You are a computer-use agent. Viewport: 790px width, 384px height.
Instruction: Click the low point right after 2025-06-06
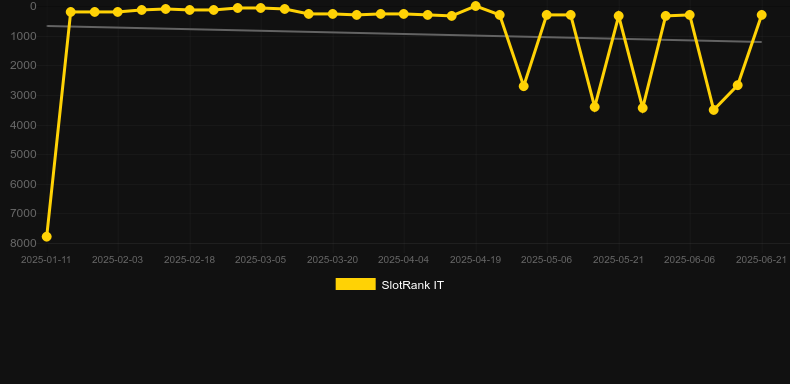713,109
